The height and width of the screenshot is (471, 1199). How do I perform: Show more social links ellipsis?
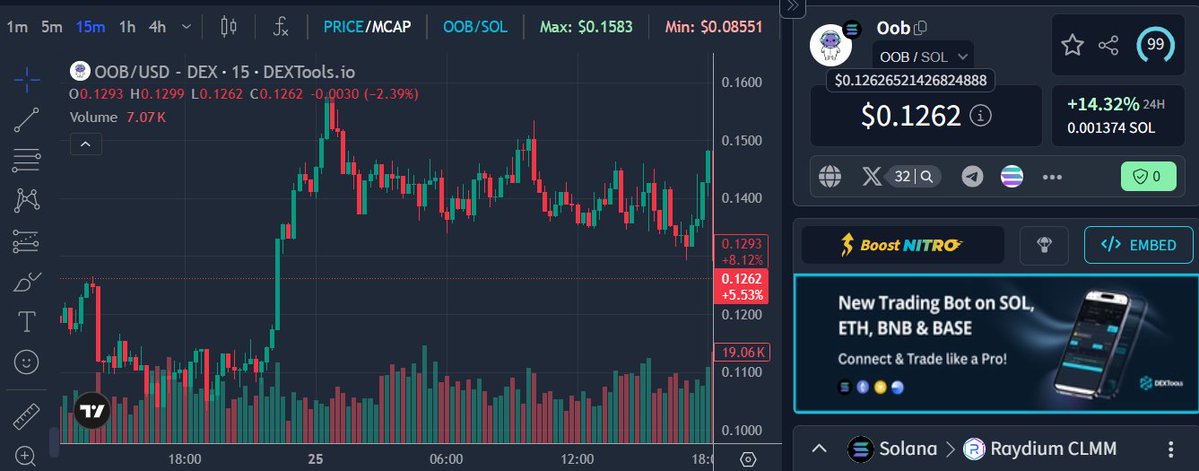1052,177
